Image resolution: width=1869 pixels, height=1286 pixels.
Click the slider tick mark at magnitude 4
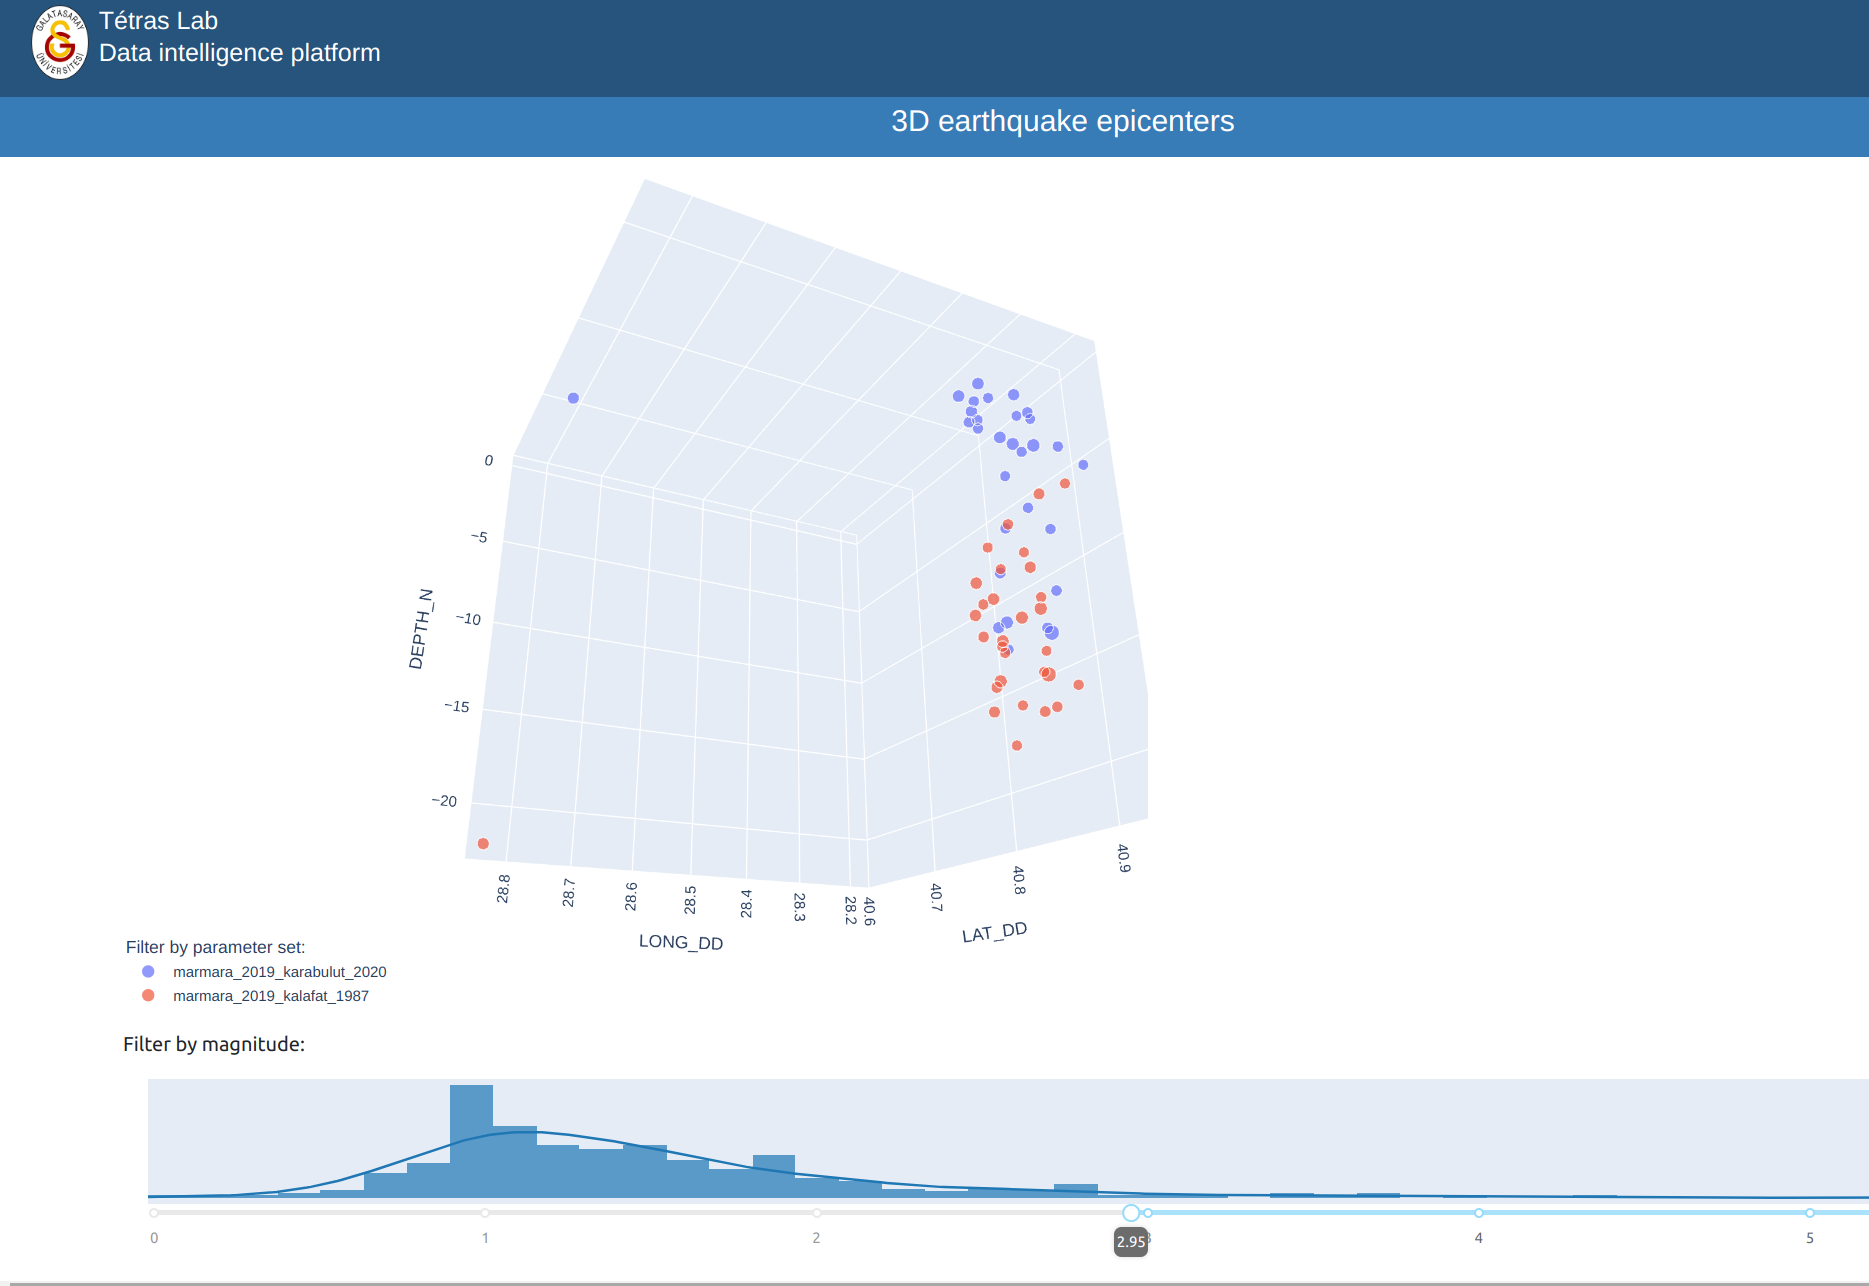click(1479, 1213)
